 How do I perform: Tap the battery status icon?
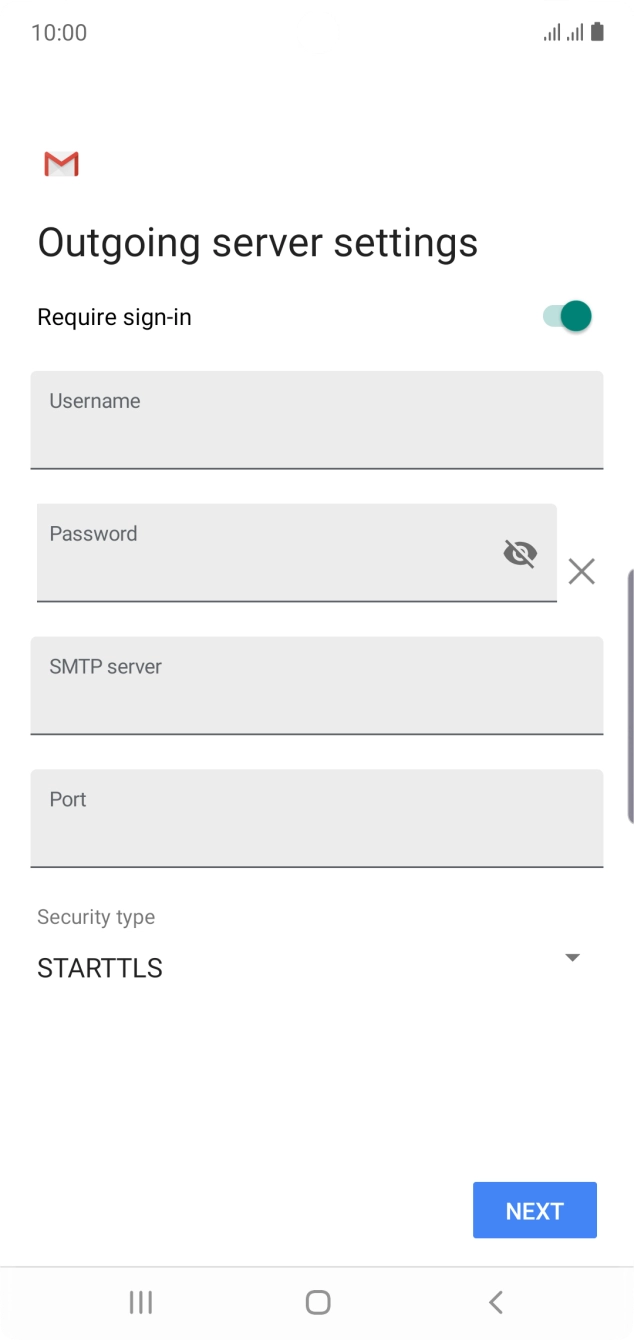pos(597,32)
